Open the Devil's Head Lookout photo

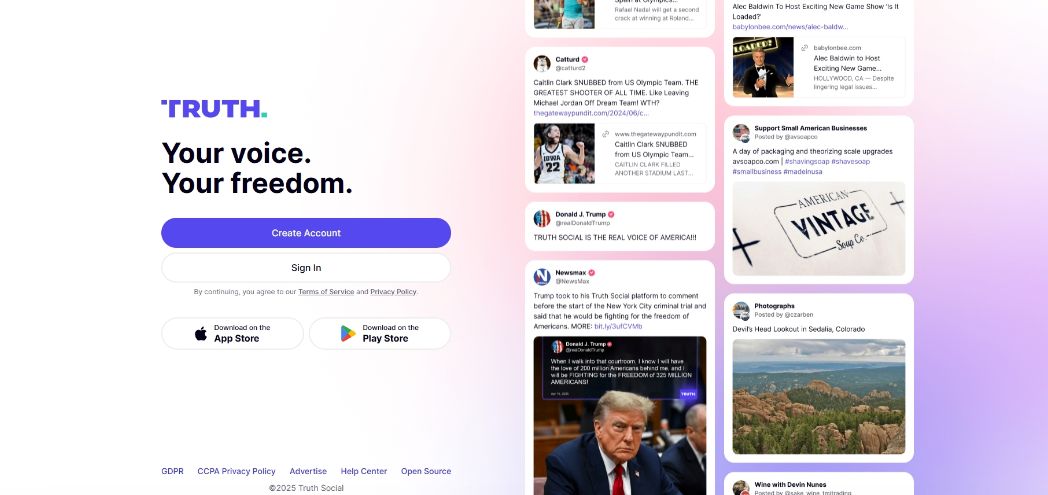pos(819,397)
